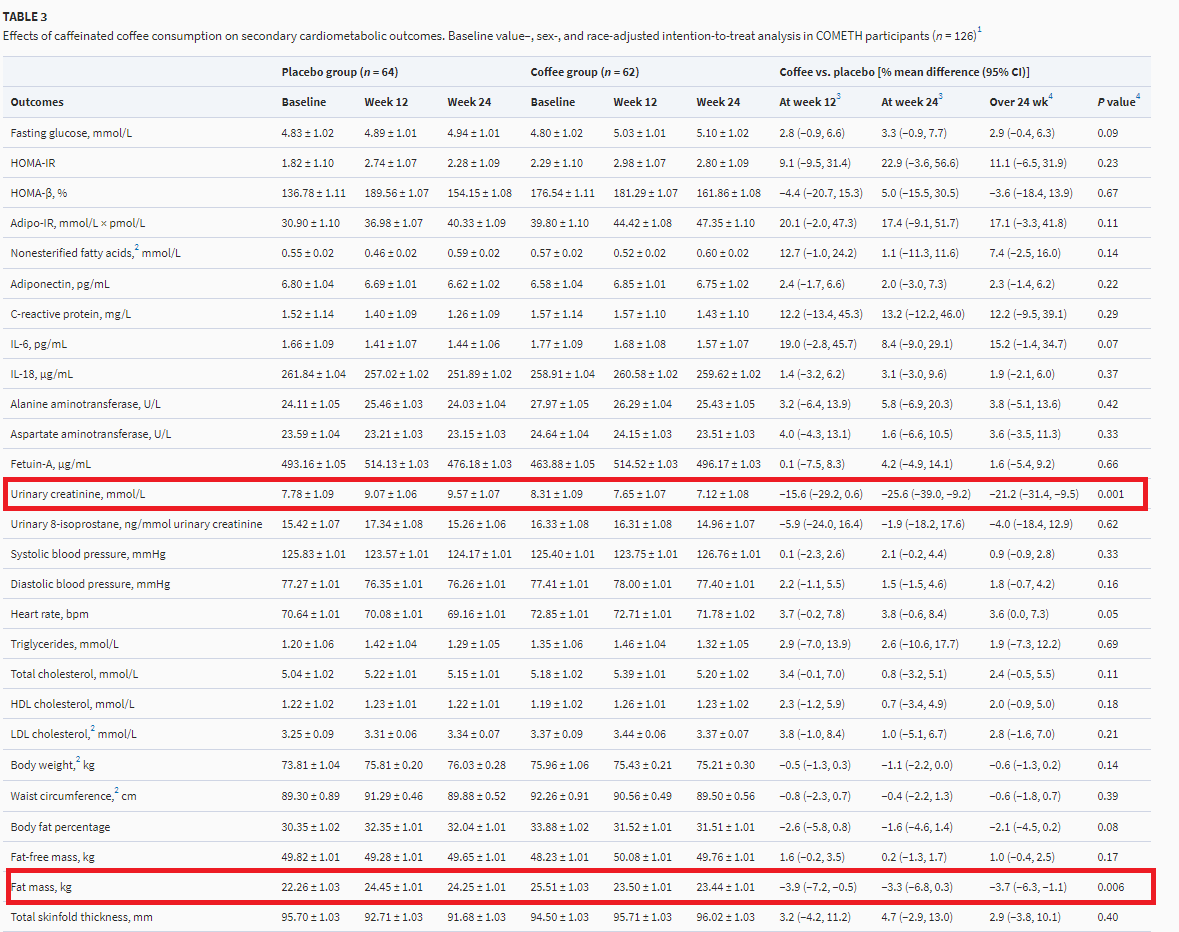Select the "Coffee group (n = 62)" header
This screenshot has height=932, width=1179.
pyautogui.click(x=584, y=72)
